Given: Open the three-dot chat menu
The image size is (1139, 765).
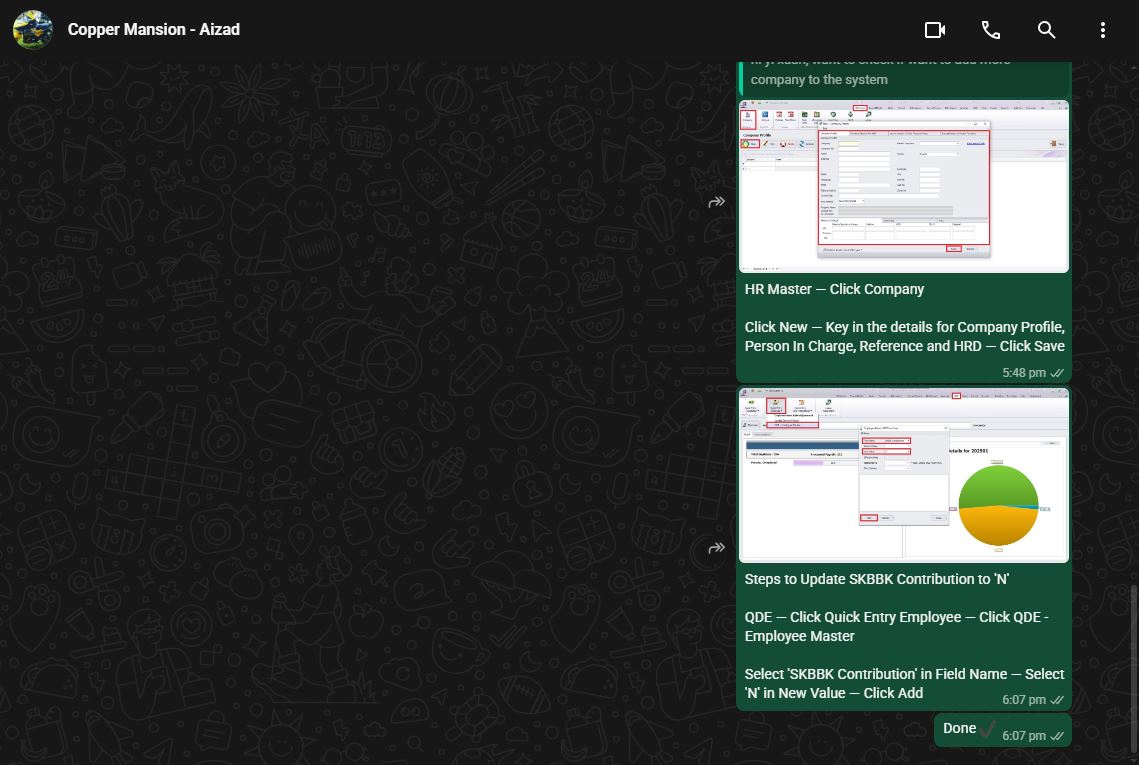Looking at the screenshot, I should click(x=1102, y=30).
